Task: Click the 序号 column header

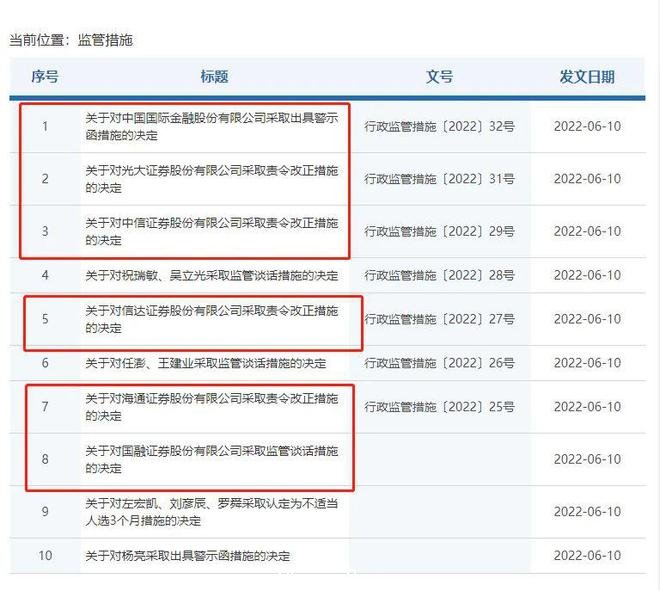Action: 45,77
